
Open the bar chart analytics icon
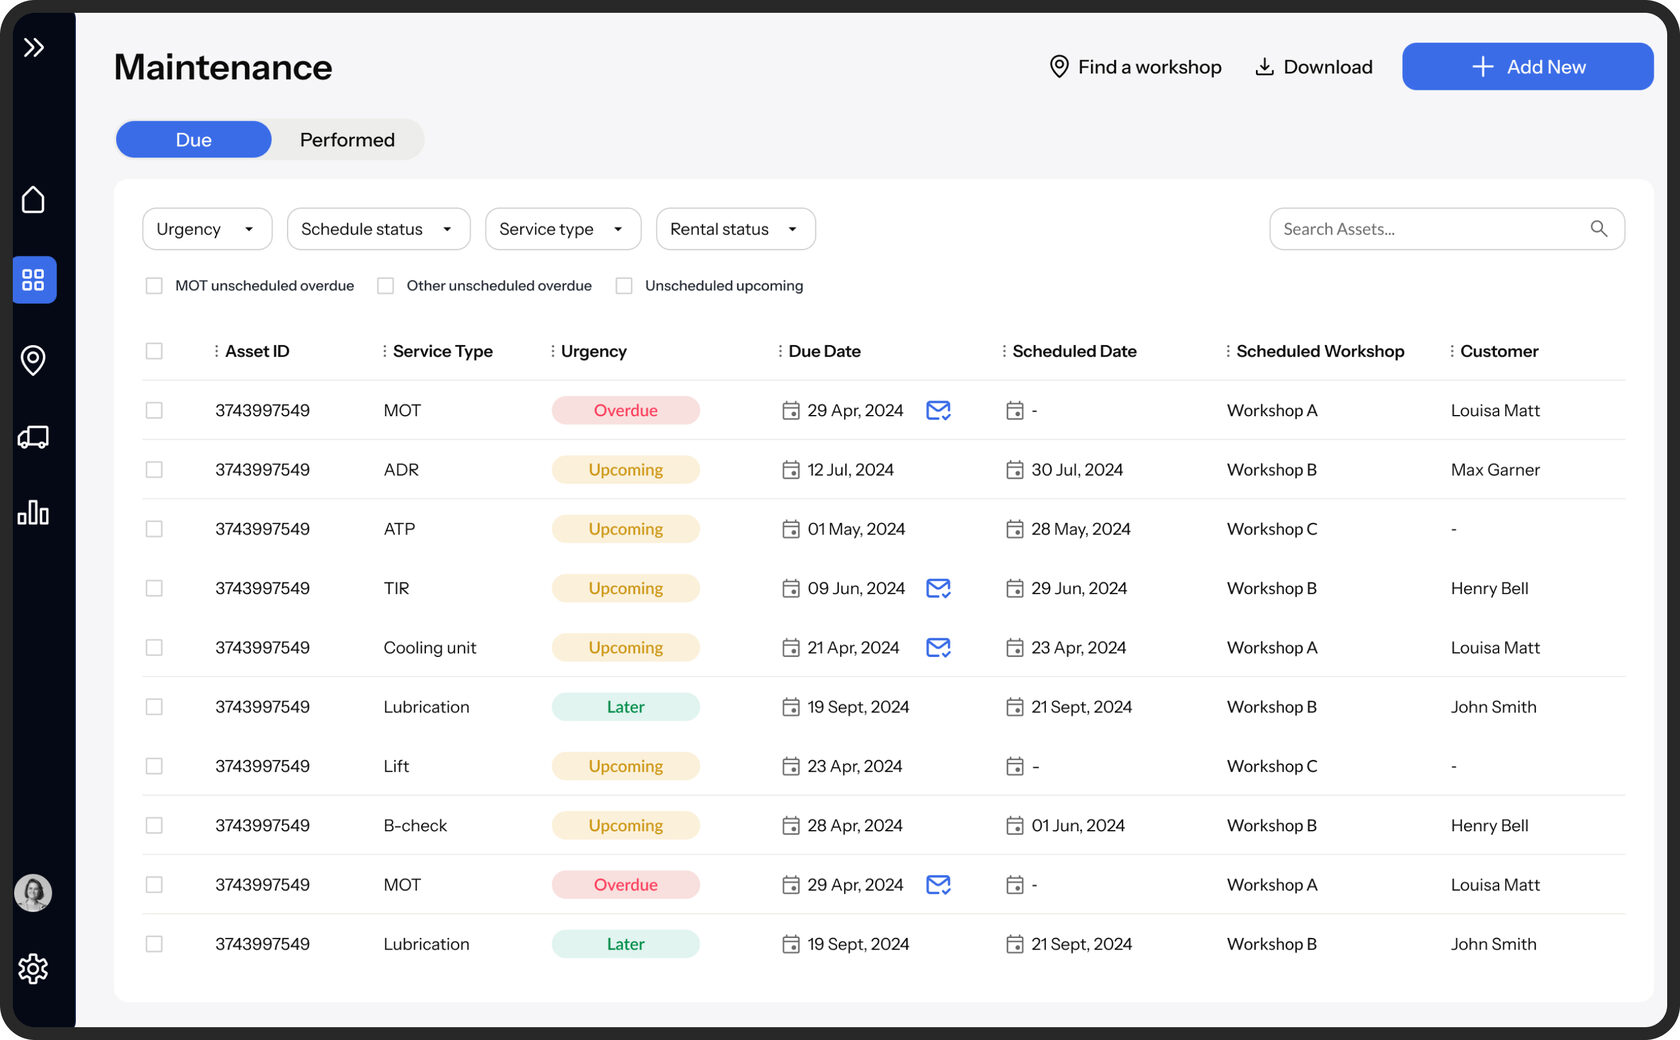click(x=33, y=513)
